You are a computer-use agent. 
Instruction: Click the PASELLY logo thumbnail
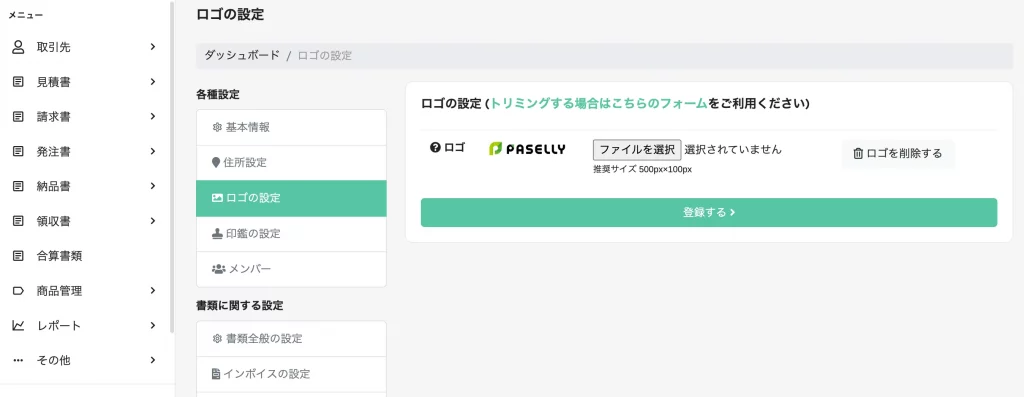[527, 150]
